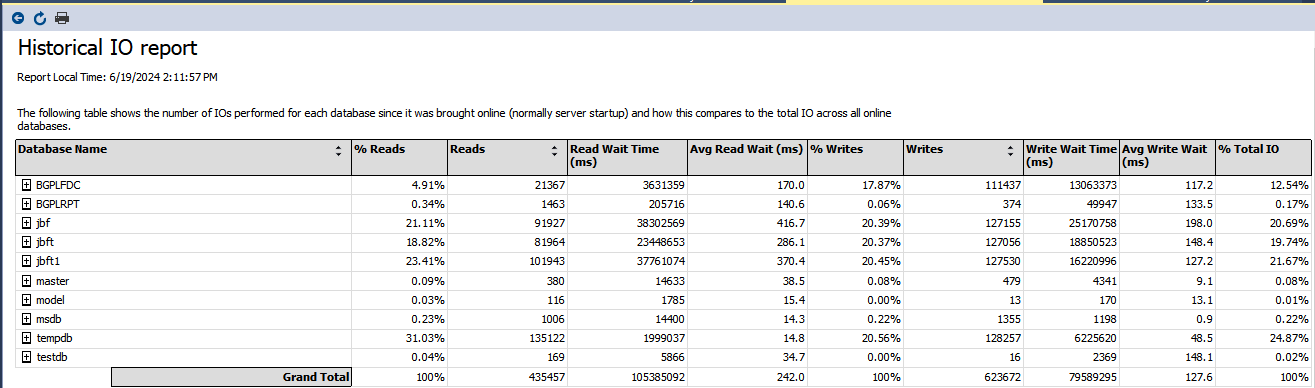Click the Write Wait Time (ms) header
1315x388 pixels.
click(x=1071, y=157)
